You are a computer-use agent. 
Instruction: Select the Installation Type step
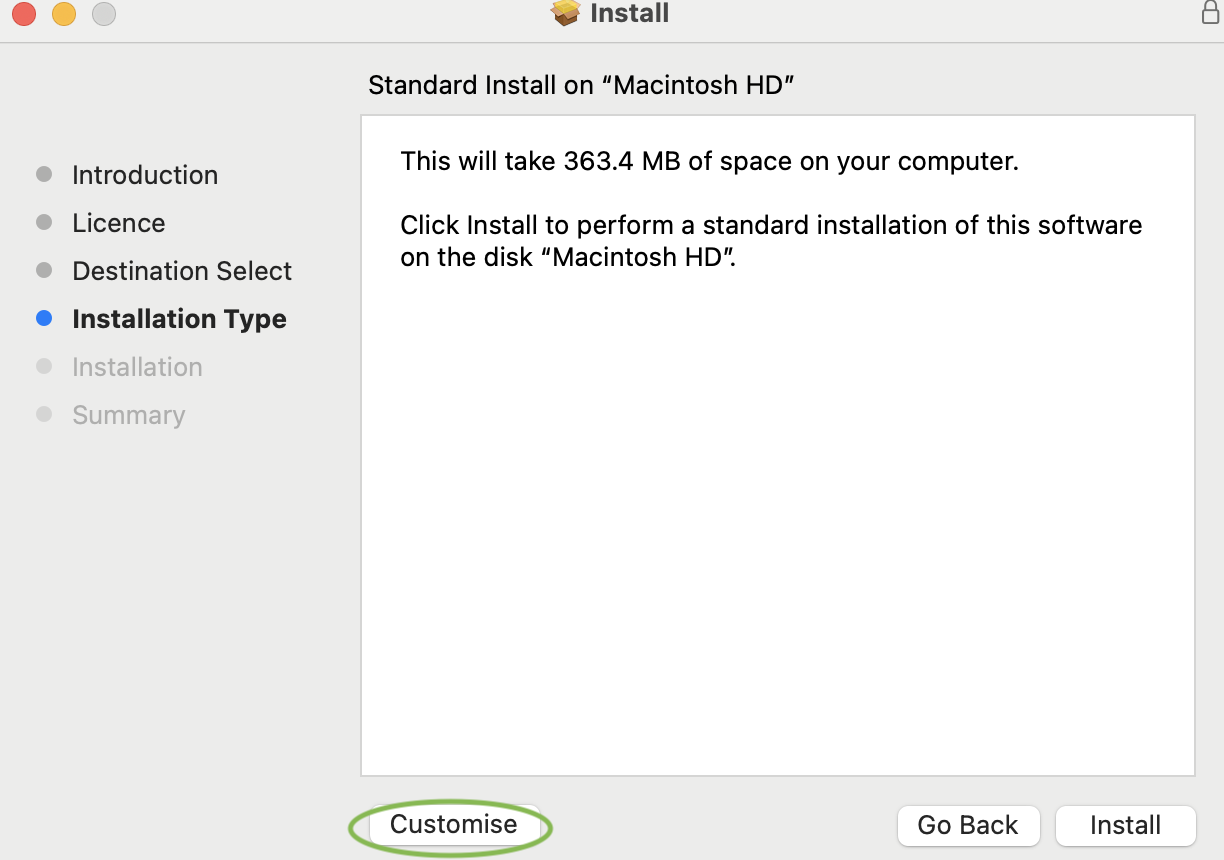(x=180, y=319)
